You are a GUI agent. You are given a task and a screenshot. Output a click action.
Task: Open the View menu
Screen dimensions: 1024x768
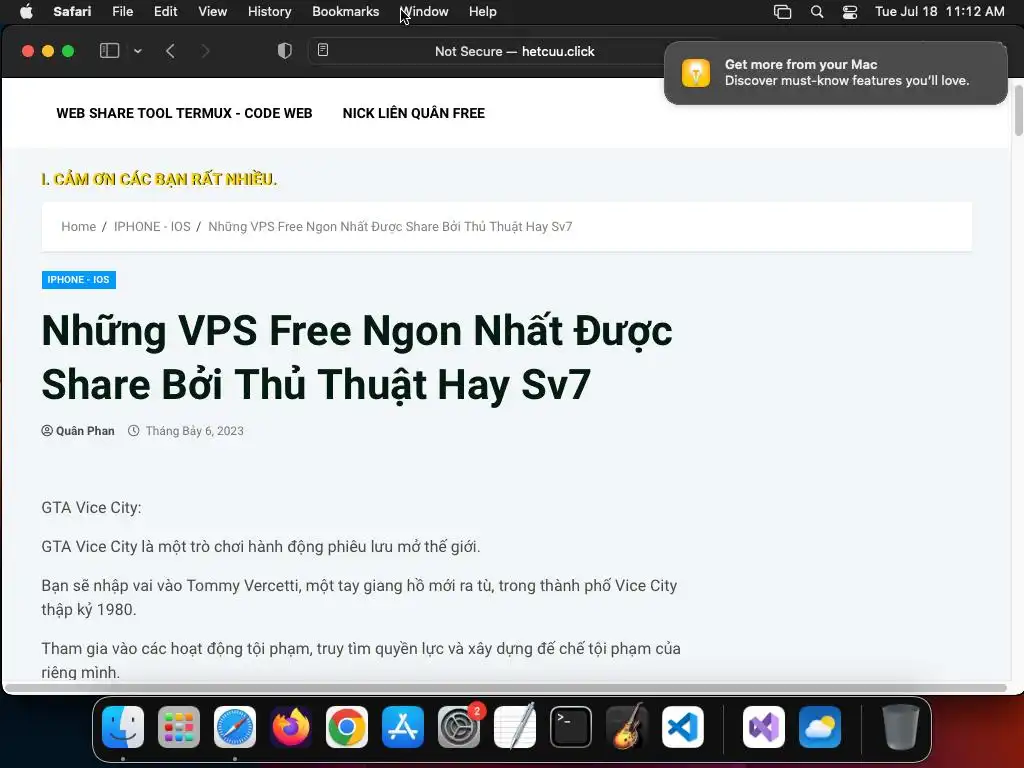(212, 12)
